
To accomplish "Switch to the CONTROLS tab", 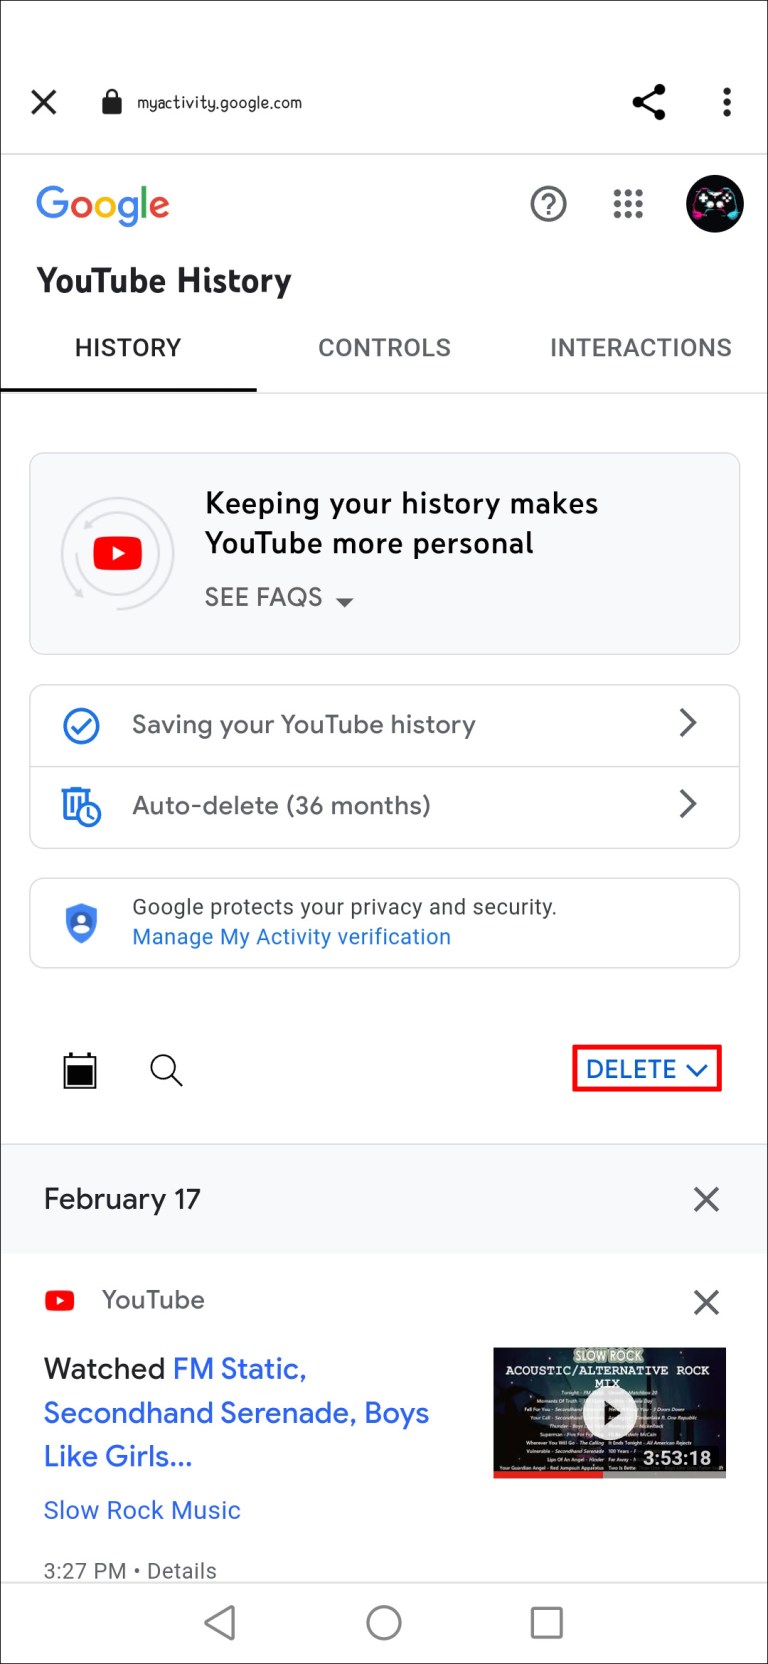I will [x=384, y=347].
